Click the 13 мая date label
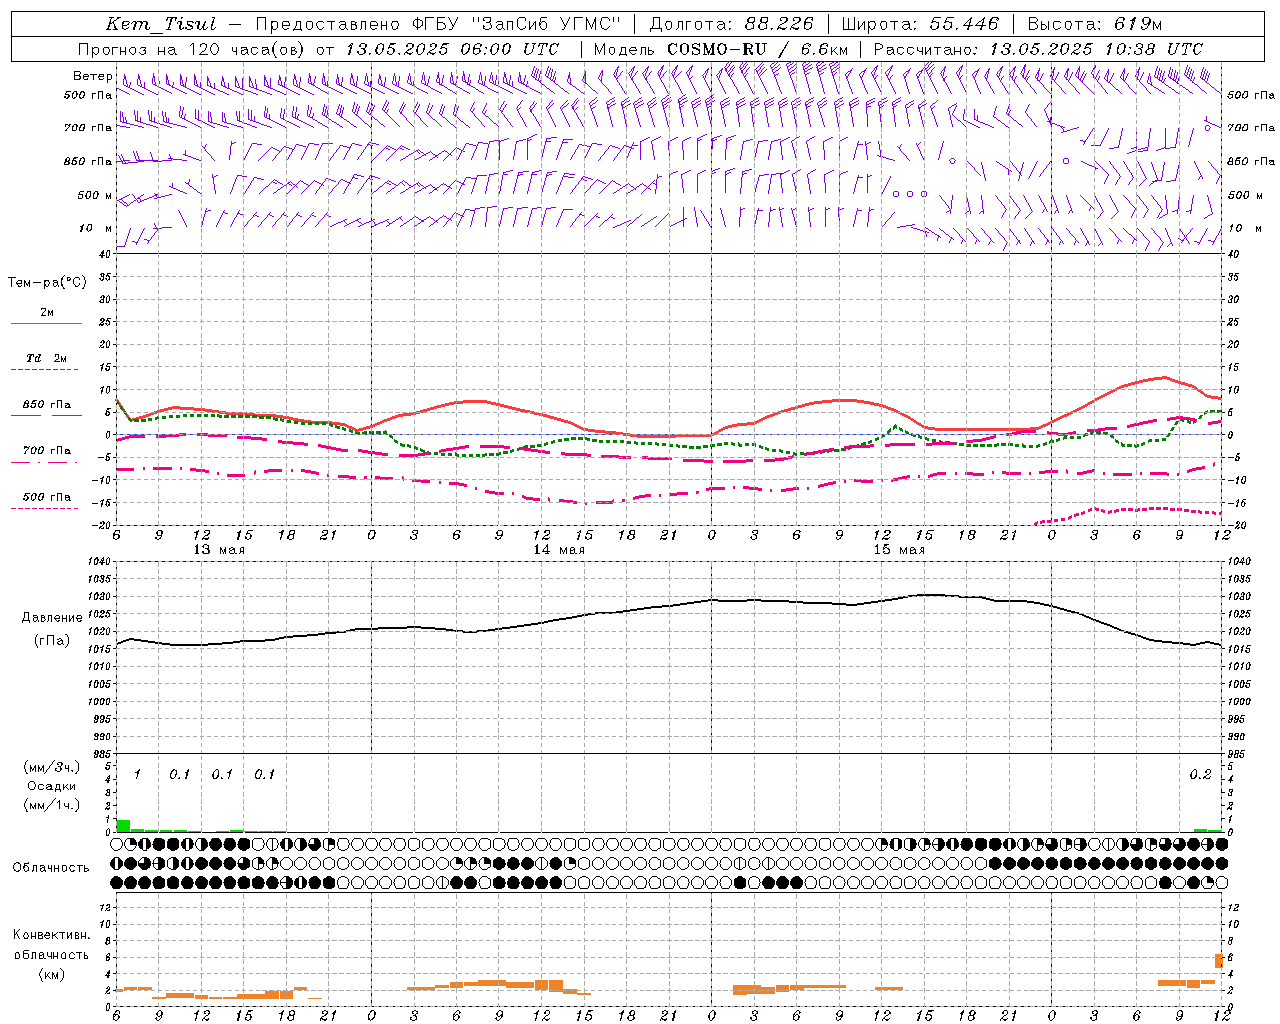Viewport: 1280px width, 1024px height. [x=218, y=550]
